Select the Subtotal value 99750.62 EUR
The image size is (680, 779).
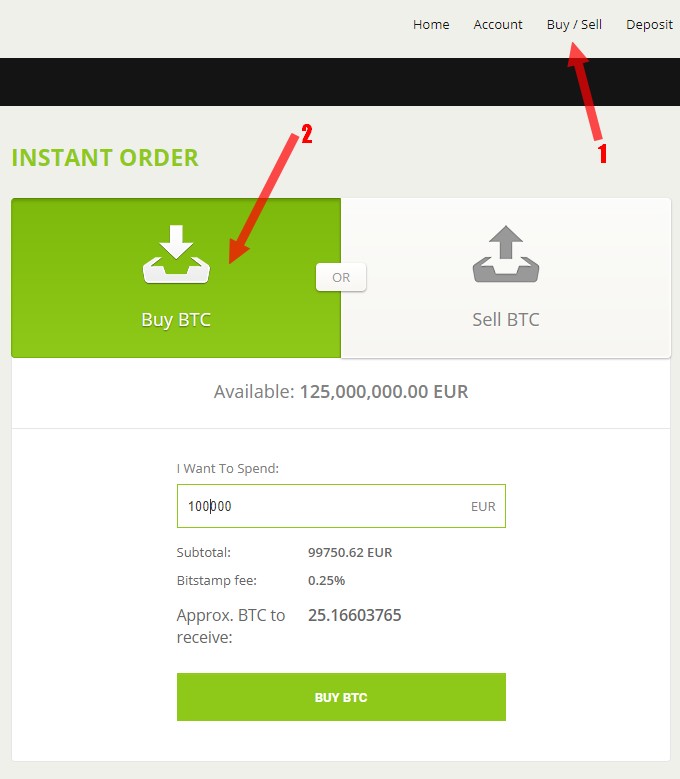point(350,552)
